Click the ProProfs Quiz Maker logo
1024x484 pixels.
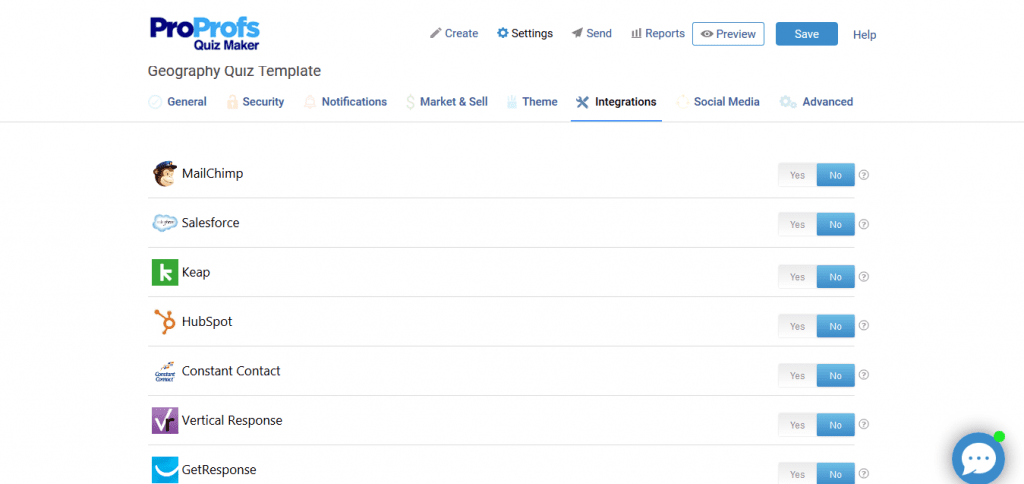(x=205, y=33)
